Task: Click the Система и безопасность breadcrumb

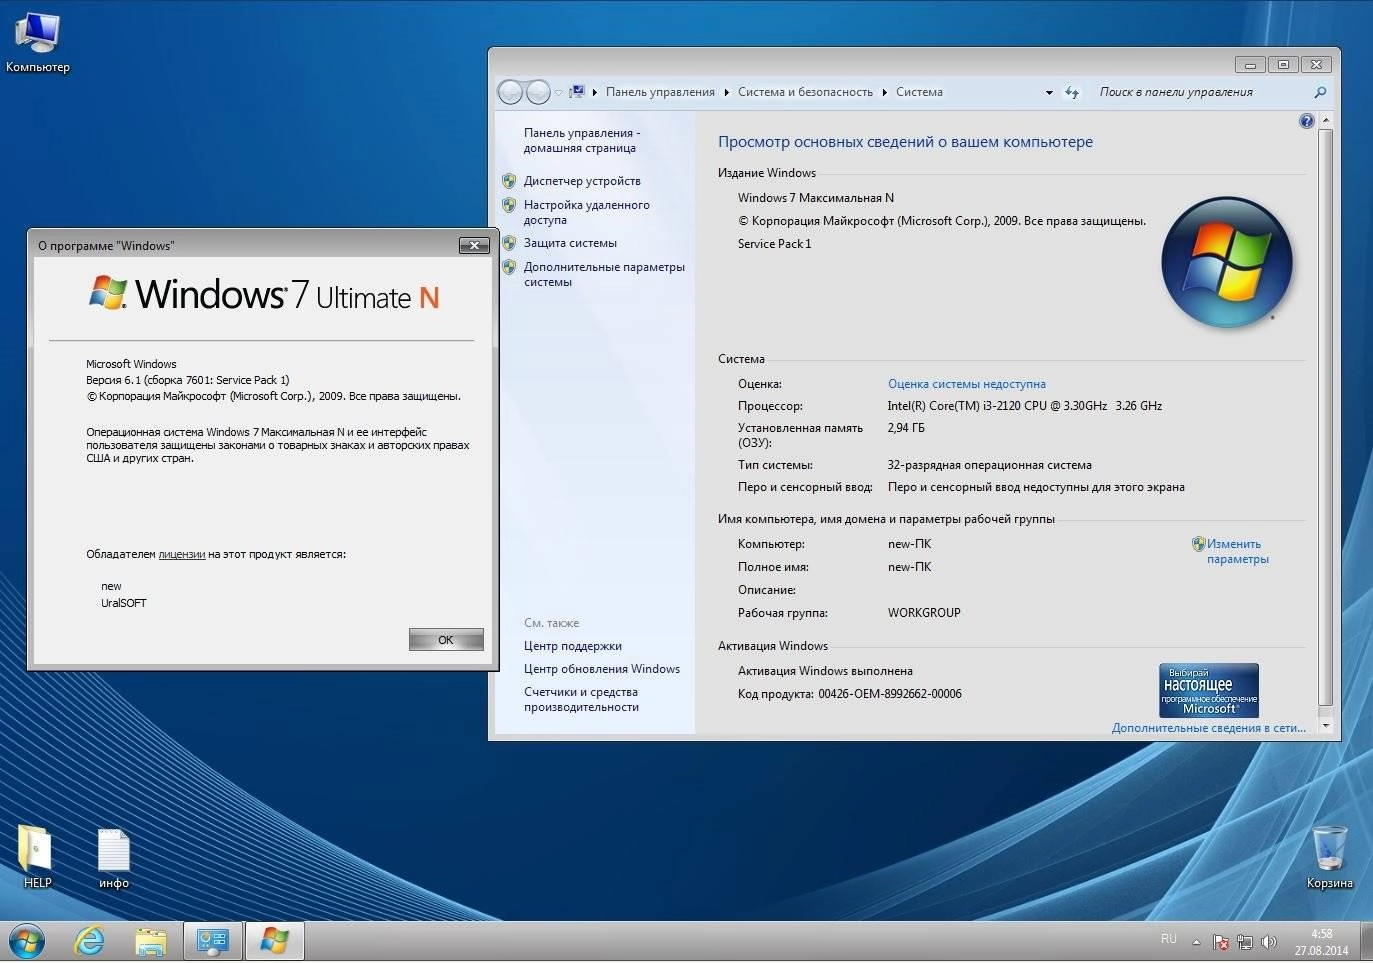Action: [805, 92]
